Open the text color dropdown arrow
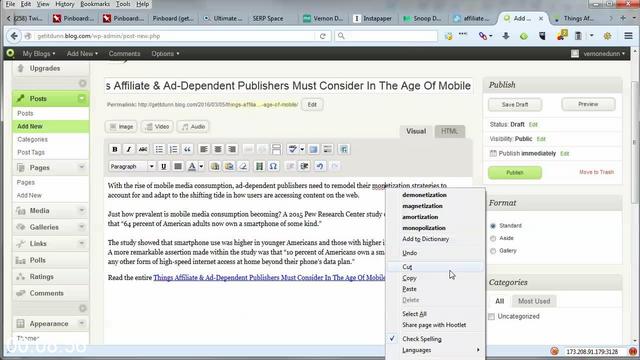The image size is (640, 360). click(x=201, y=166)
